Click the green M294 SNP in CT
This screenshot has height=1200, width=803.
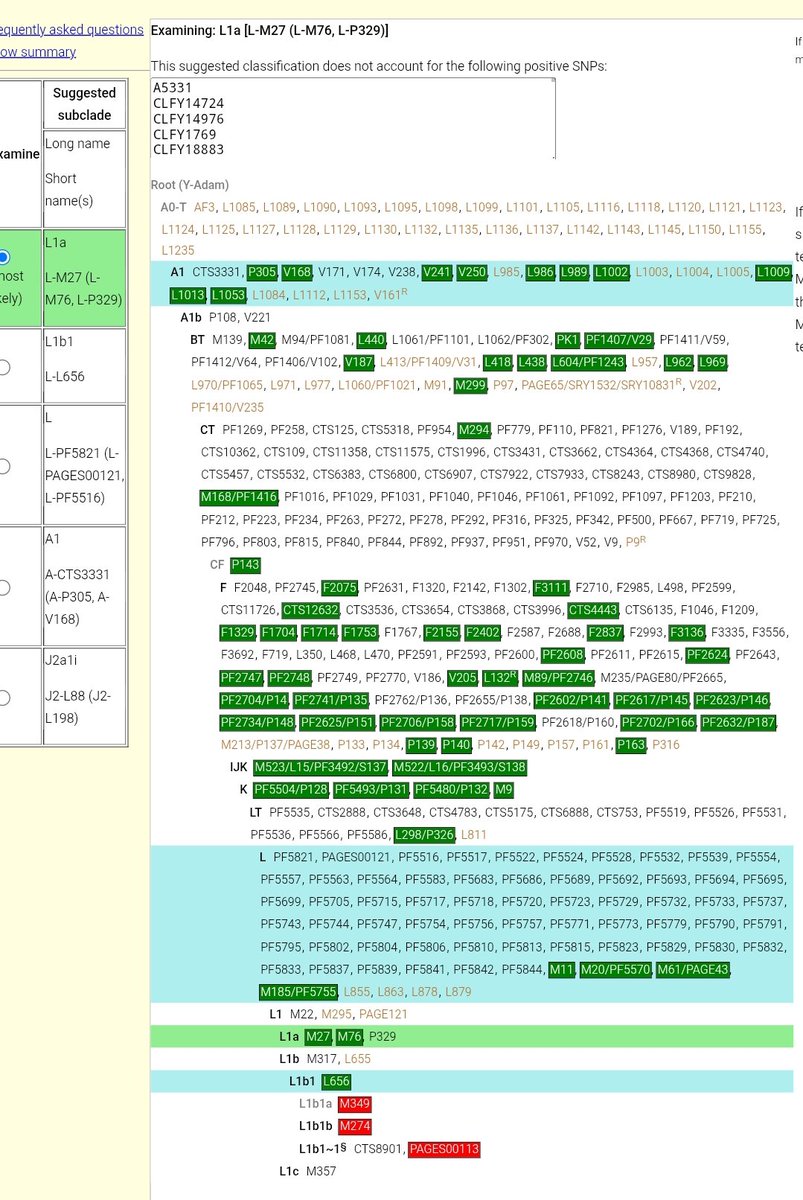click(474, 430)
